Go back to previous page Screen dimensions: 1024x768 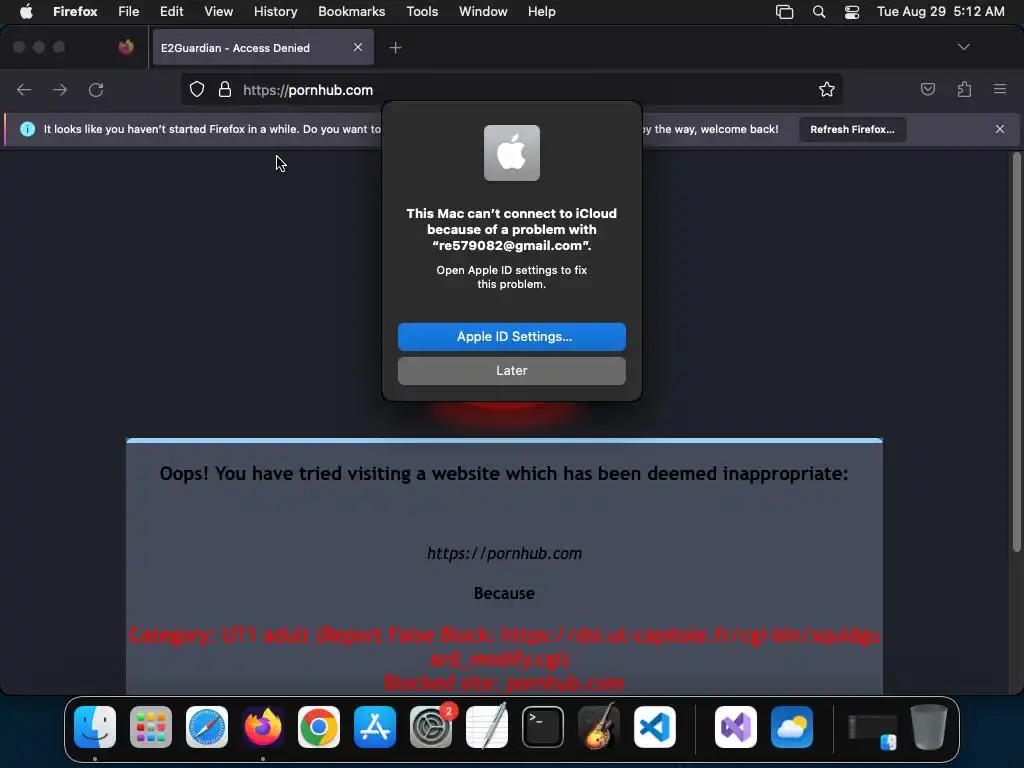(x=24, y=90)
